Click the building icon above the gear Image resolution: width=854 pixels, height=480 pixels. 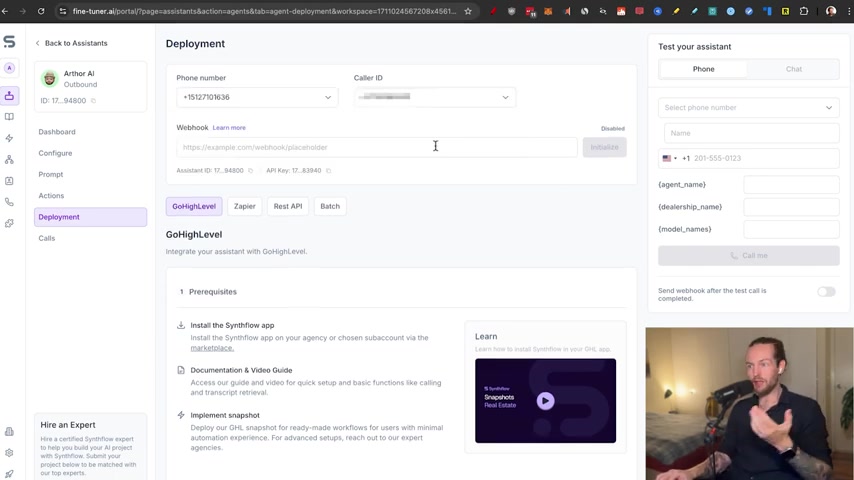[9, 432]
